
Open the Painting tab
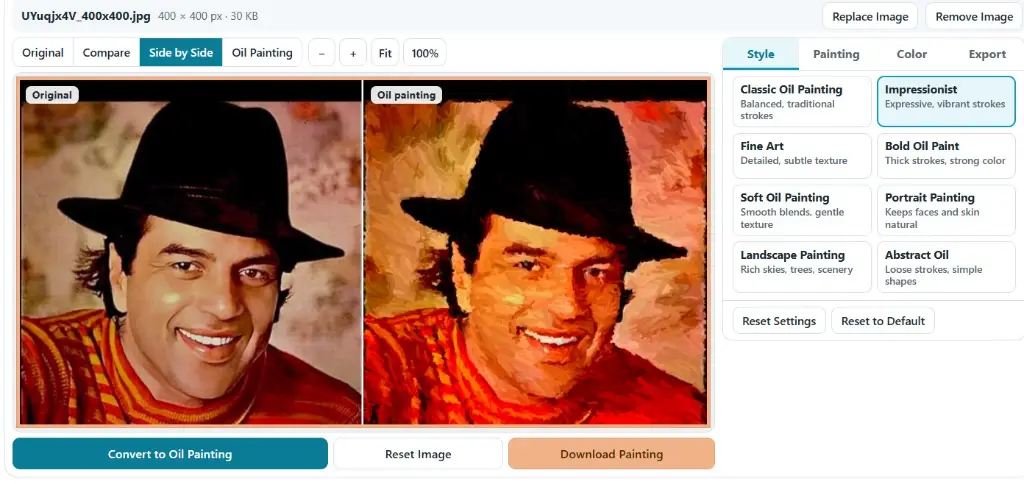(836, 54)
